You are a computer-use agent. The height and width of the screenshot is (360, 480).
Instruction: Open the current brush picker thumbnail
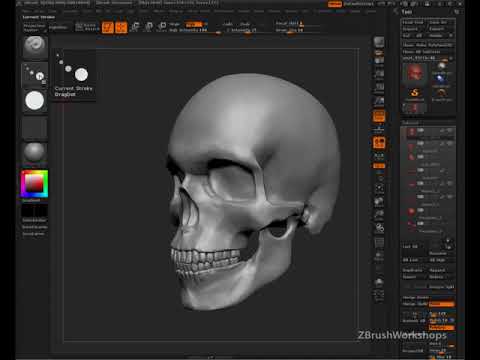click(x=35, y=47)
